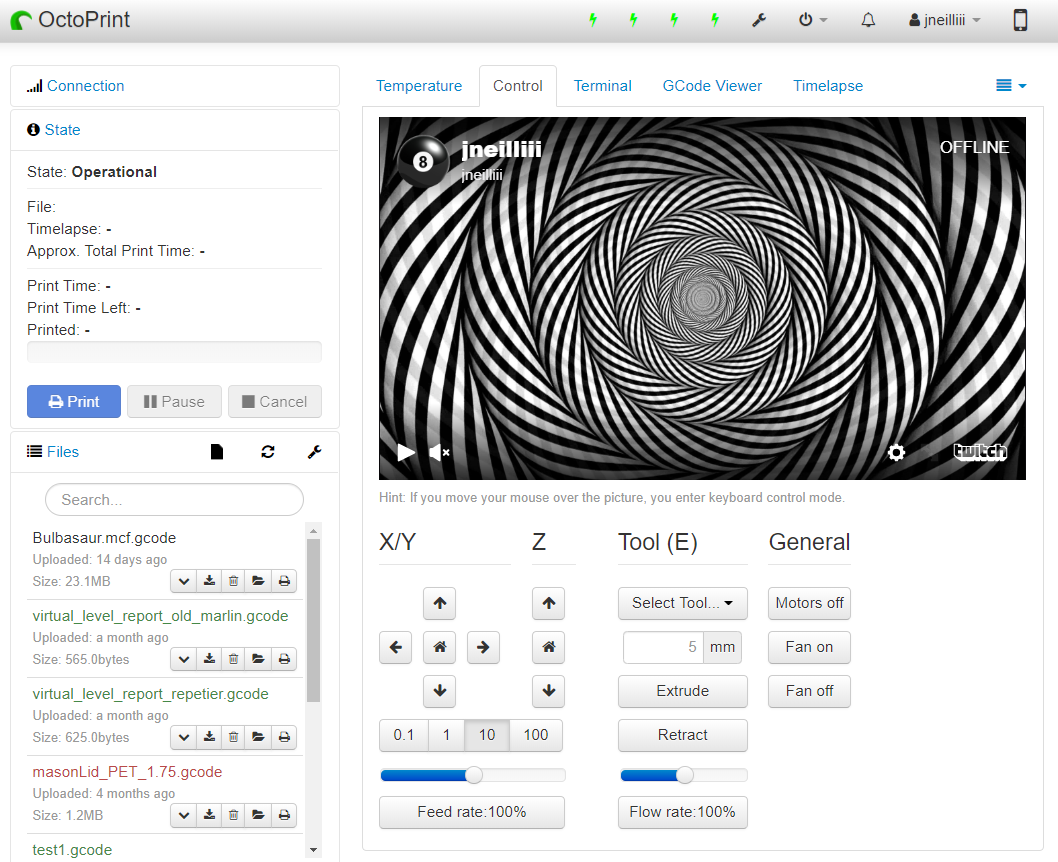Play the Twitch stream
Viewport: 1058px width, 862px height.
[406, 452]
